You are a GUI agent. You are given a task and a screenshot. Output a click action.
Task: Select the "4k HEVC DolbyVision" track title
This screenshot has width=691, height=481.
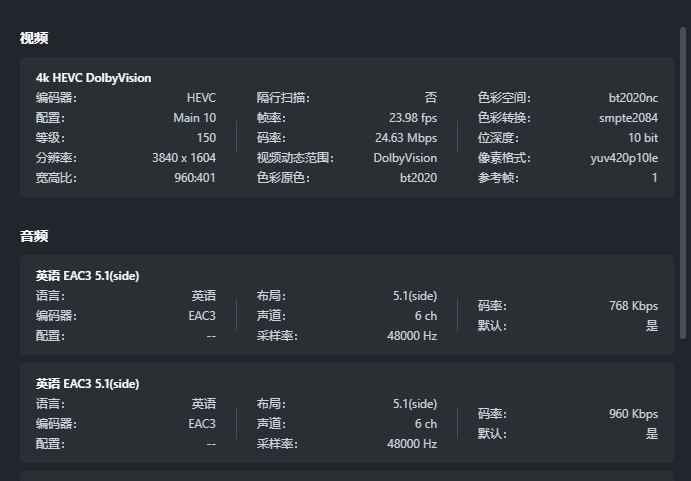(94, 78)
